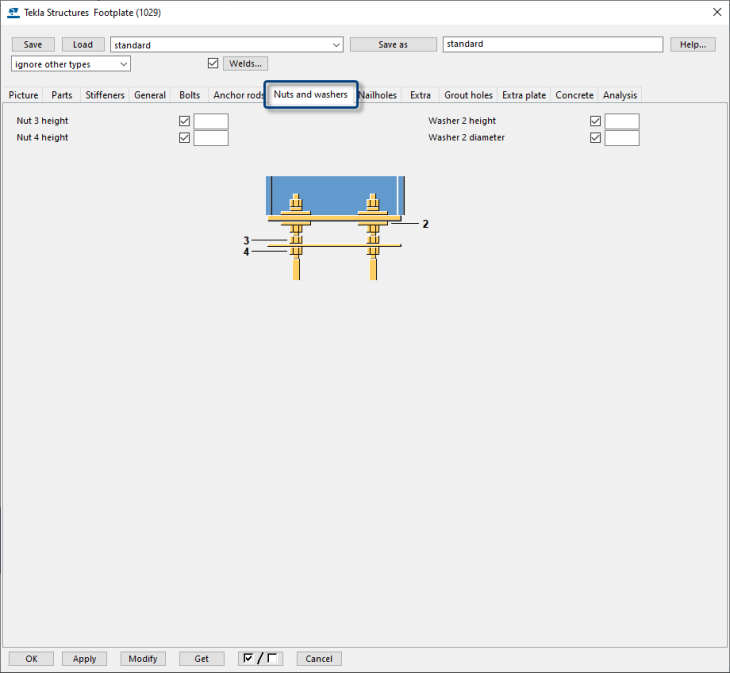730x673 pixels.
Task: Click the Save as name text field
Action: [552, 45]
